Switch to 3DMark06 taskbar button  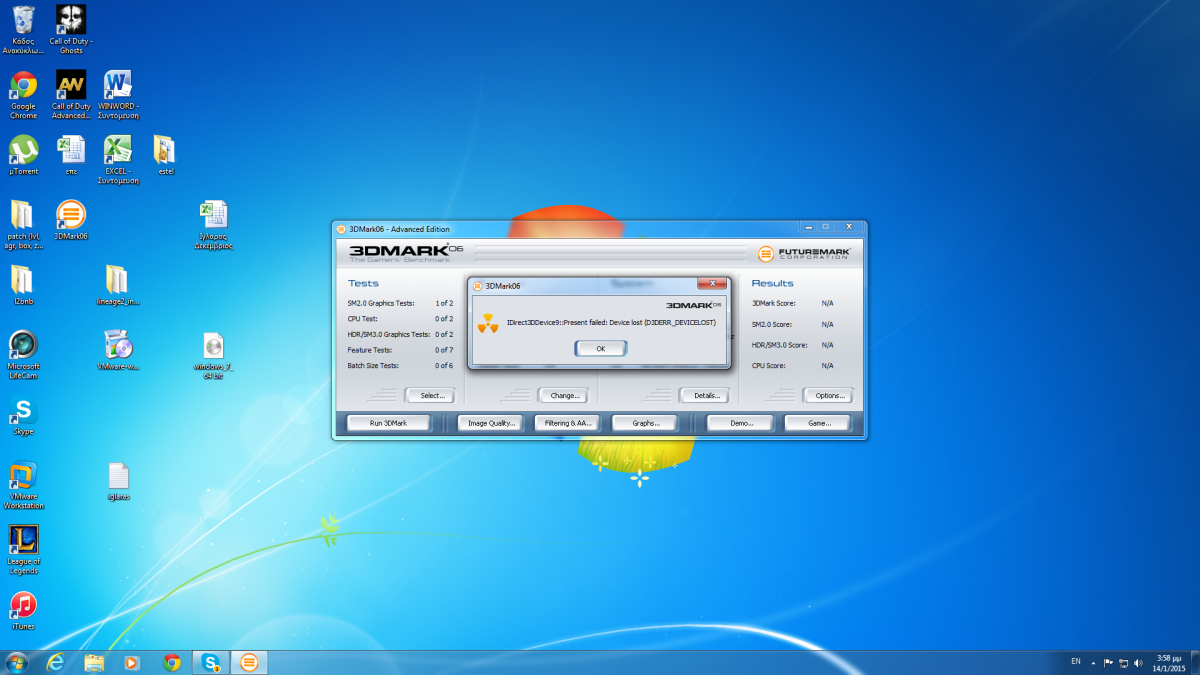(x=250, y=662)
